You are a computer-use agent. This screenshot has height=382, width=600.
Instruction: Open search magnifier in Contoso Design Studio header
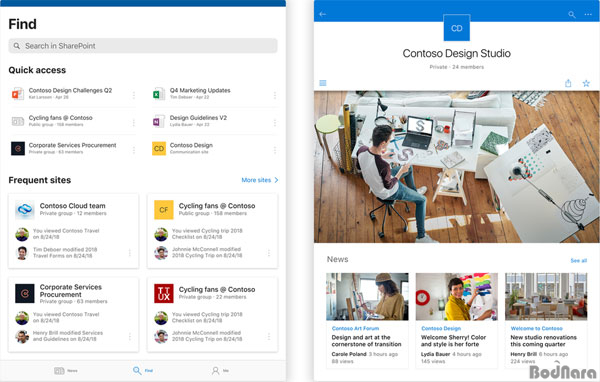point(572,15)
